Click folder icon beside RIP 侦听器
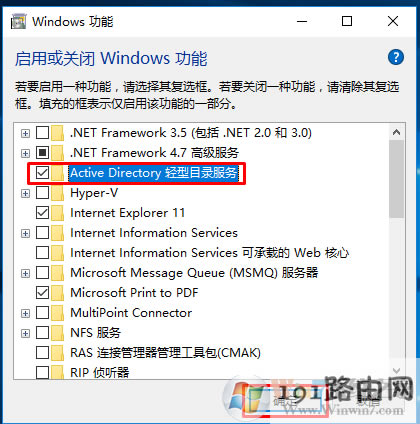 pyautogui.click(x=58, y=372)
